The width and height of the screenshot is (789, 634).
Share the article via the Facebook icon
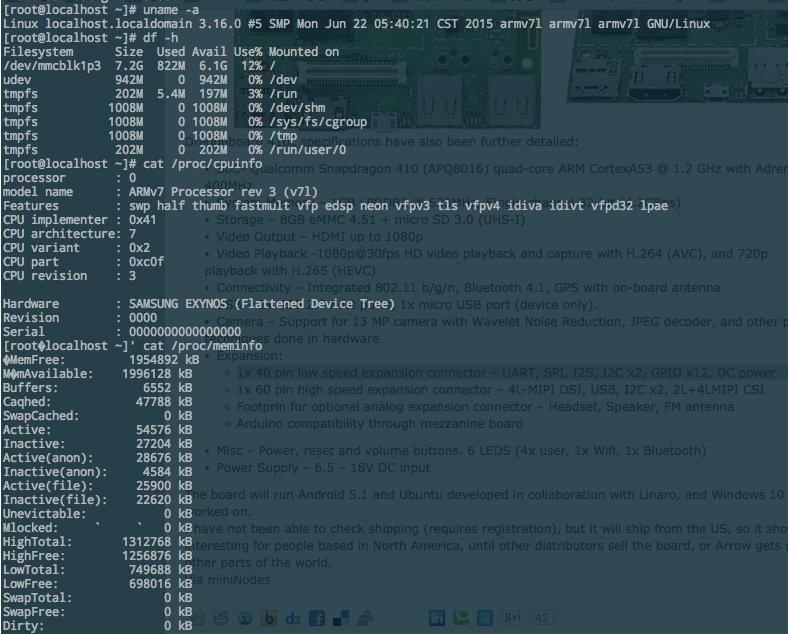(x=317, y=618)
